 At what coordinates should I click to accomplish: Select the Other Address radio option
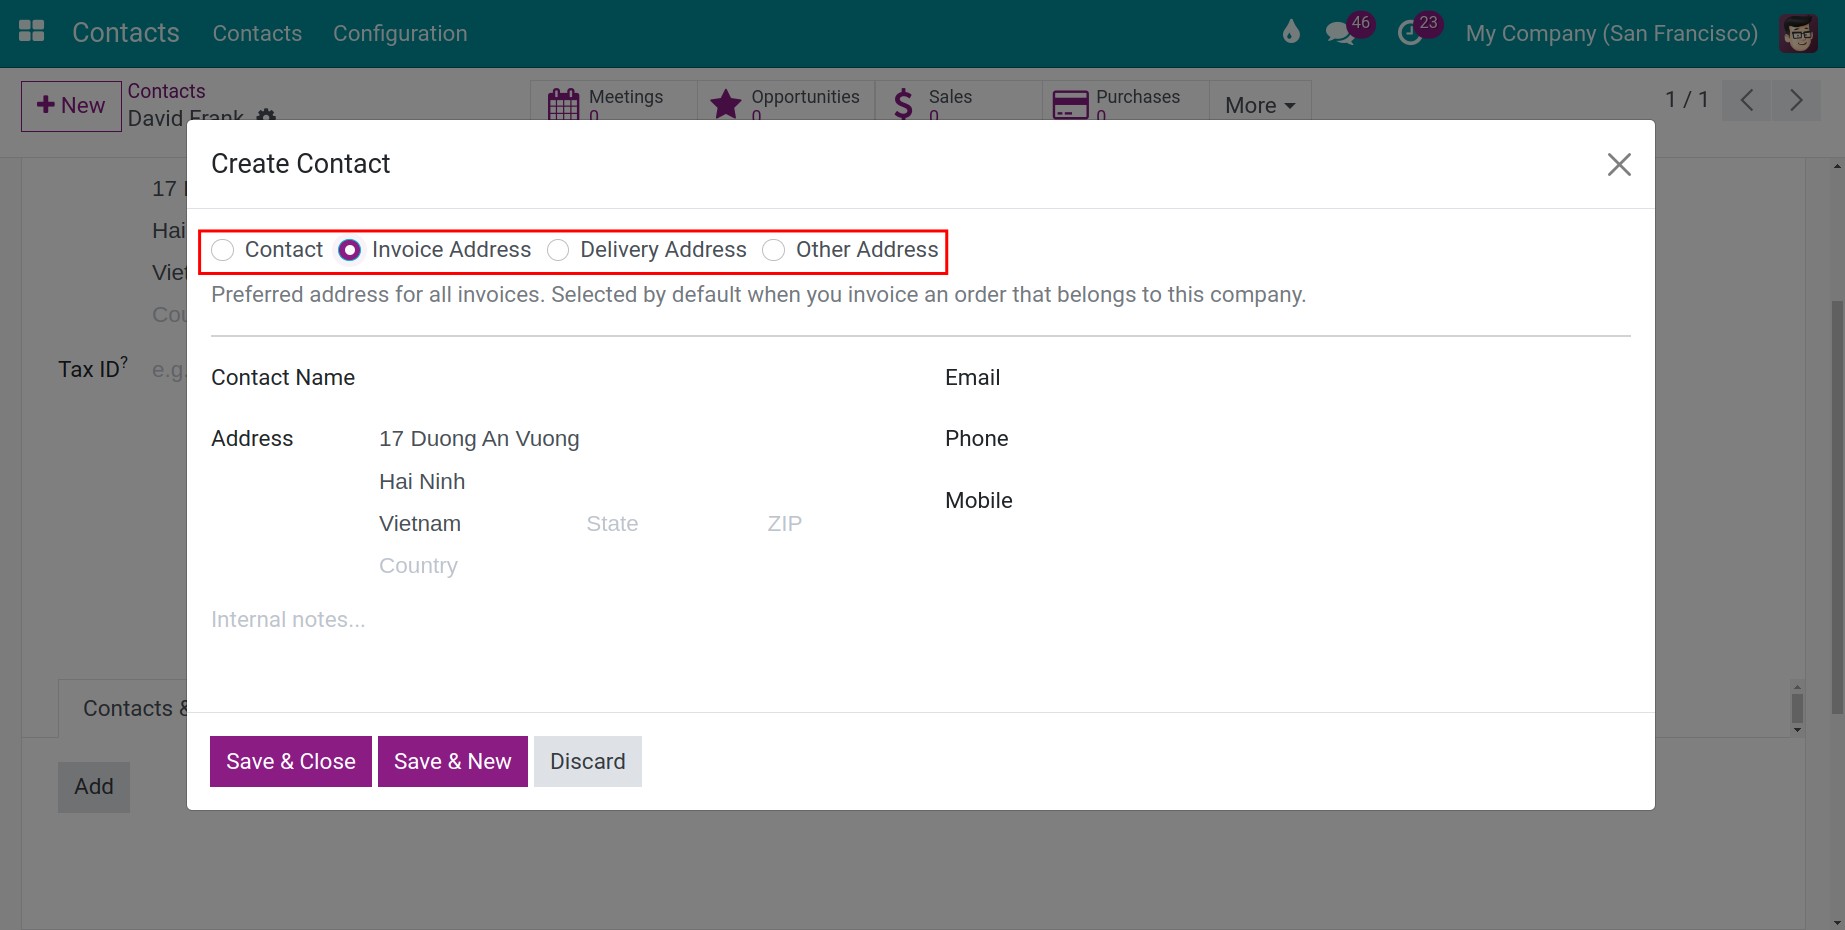coord(774,250)
